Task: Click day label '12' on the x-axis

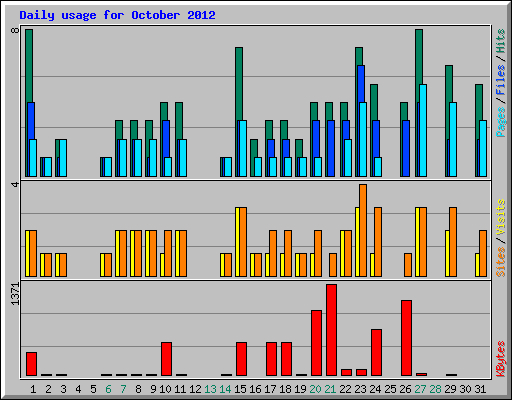Action: [195, 389]
